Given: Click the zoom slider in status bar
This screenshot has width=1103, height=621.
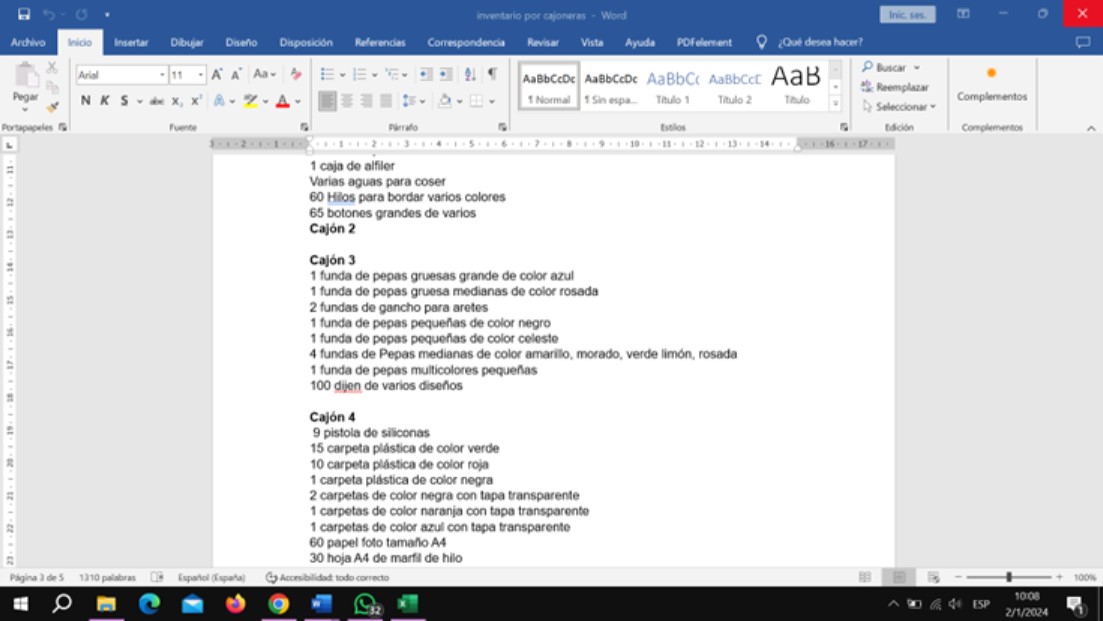Looking at the screenshot, I should pyautogui.click(x=1008, y=577).
